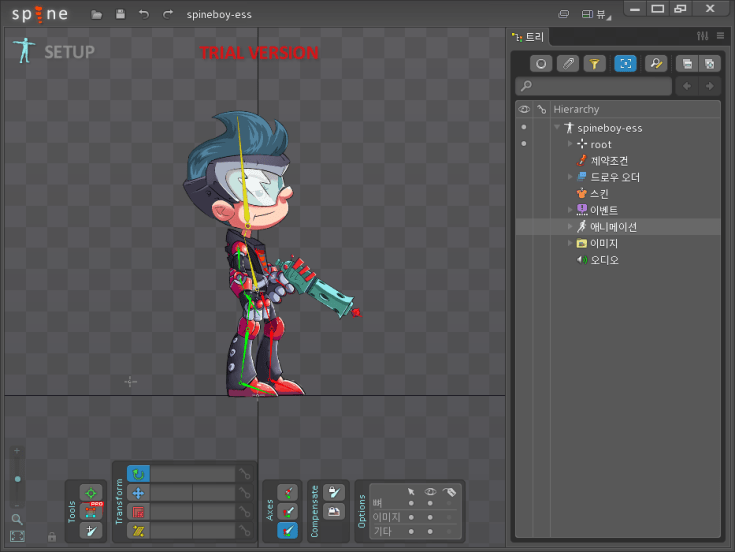Collapse the spineboy-ess skeleton node

tap(557, 128)
